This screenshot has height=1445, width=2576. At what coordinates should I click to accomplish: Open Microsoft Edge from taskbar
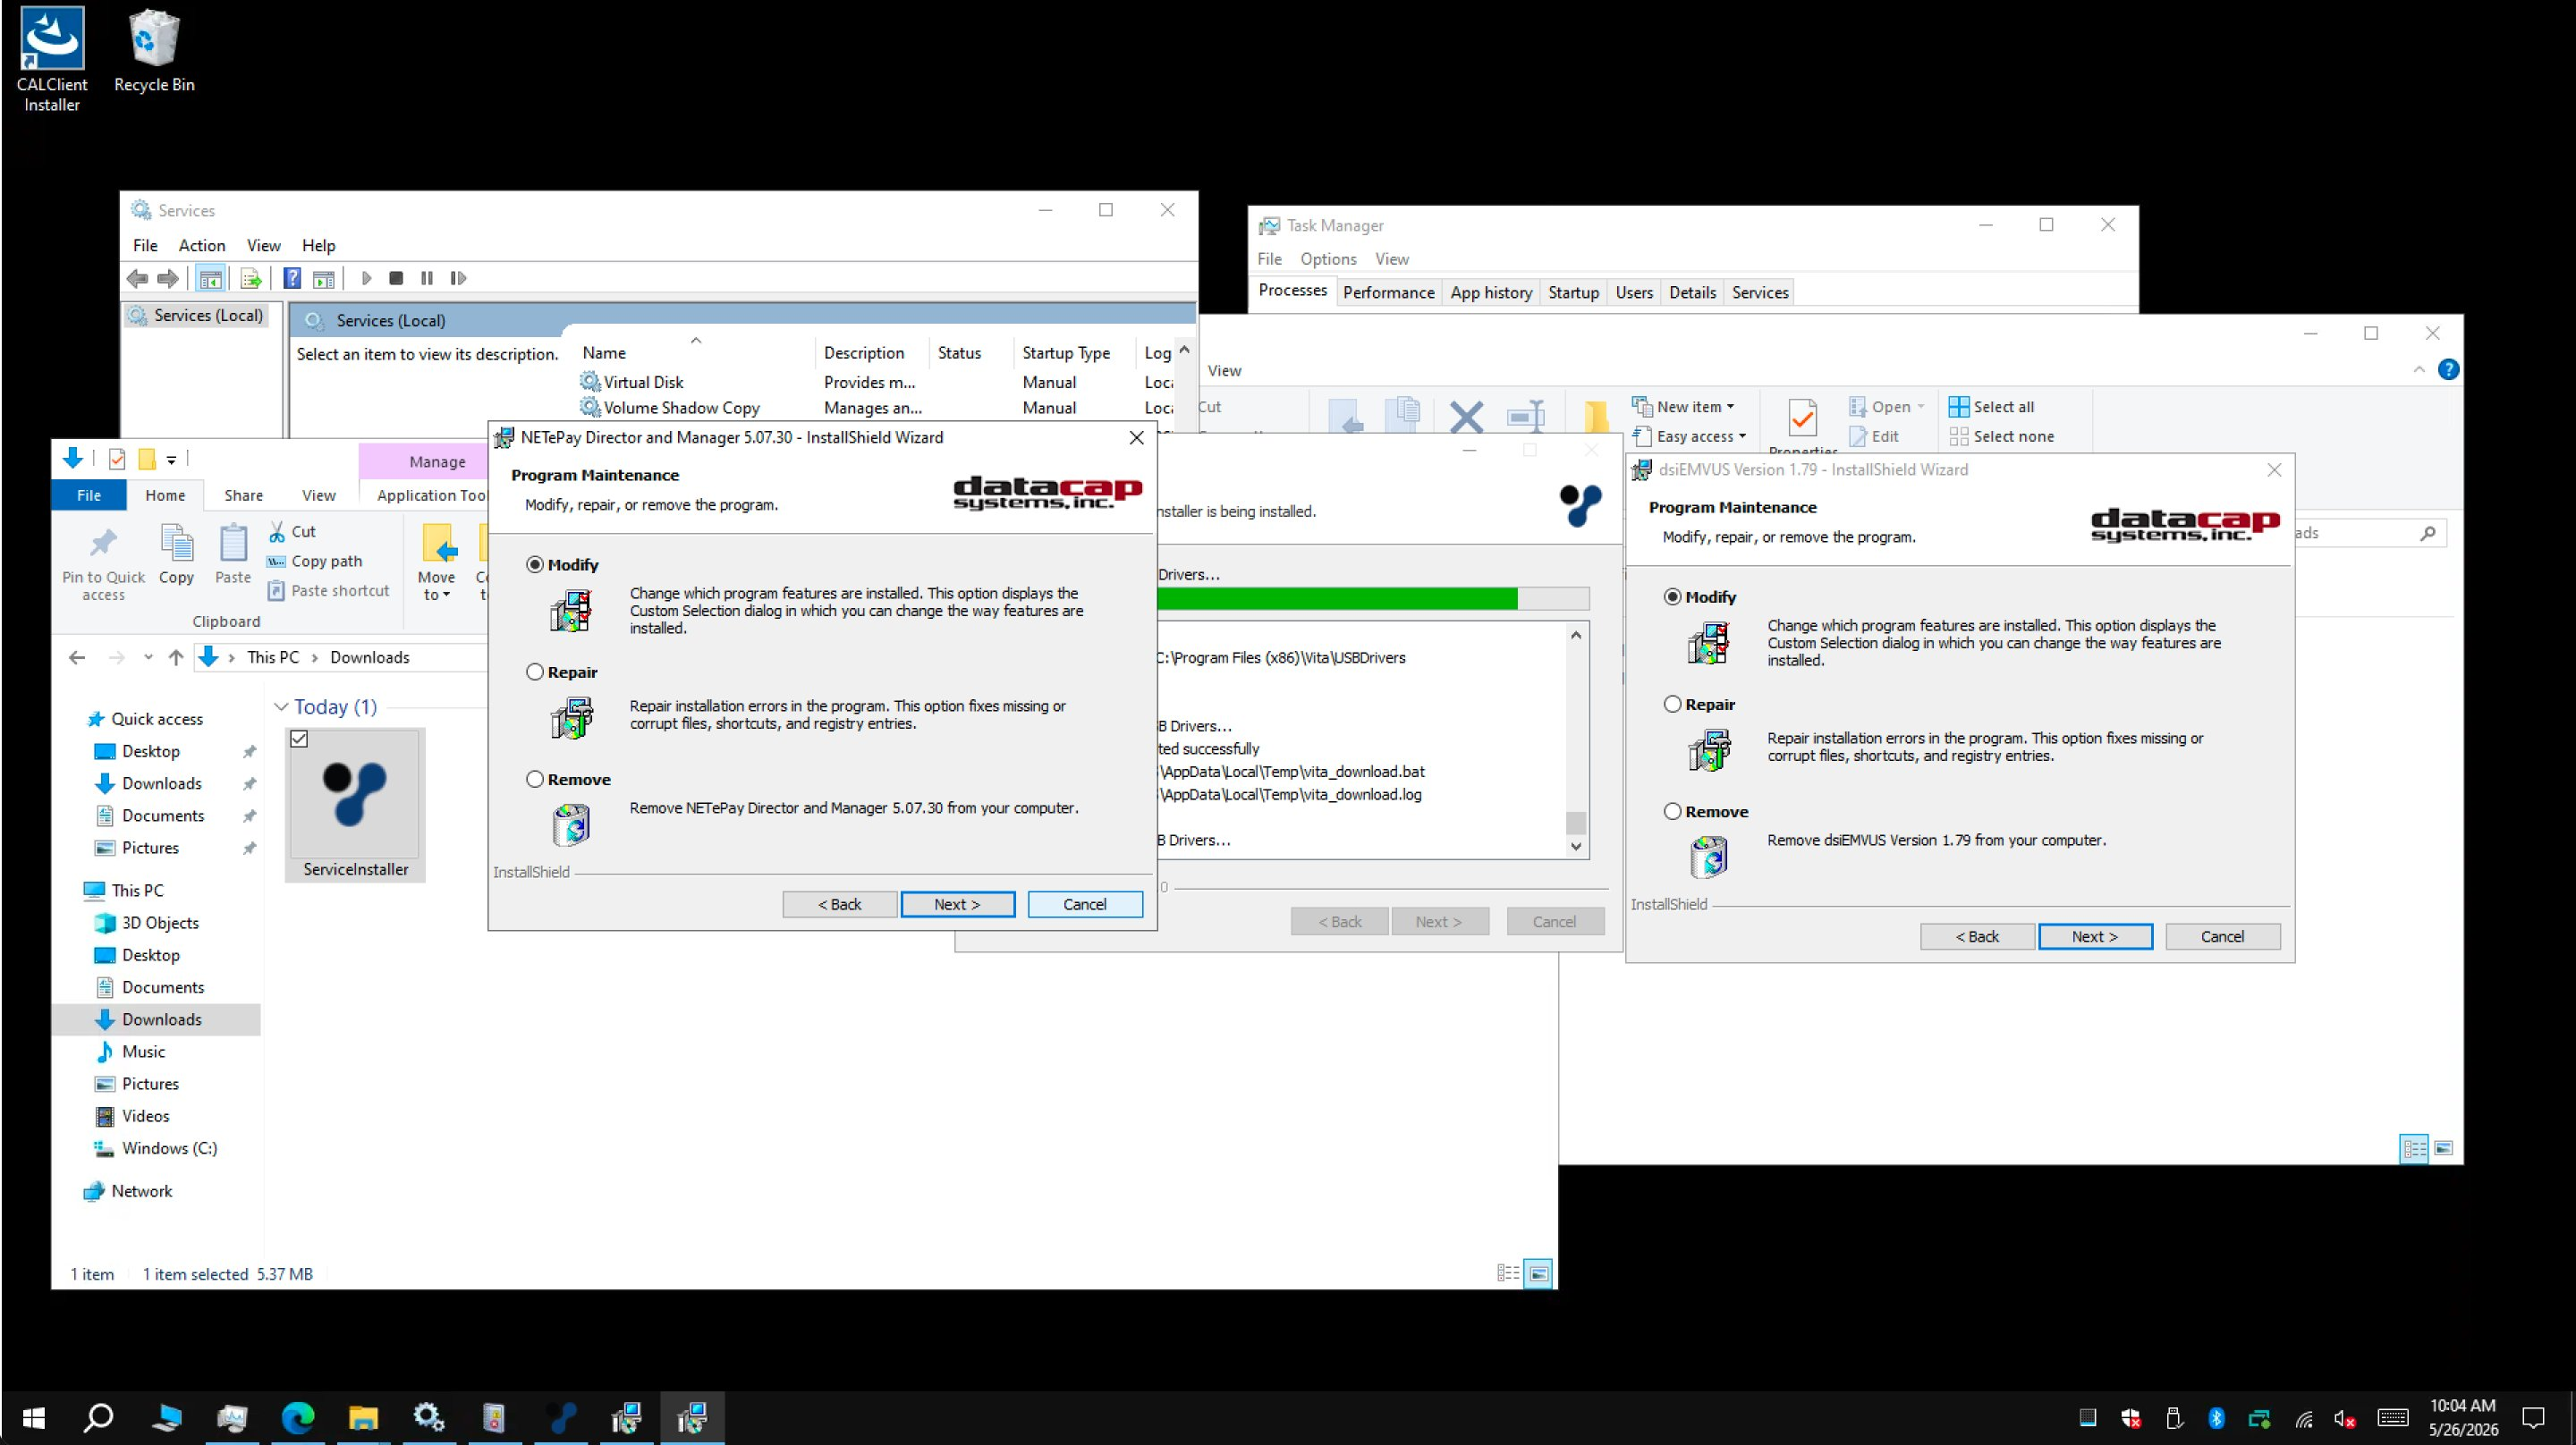(x=298, y=1417)
